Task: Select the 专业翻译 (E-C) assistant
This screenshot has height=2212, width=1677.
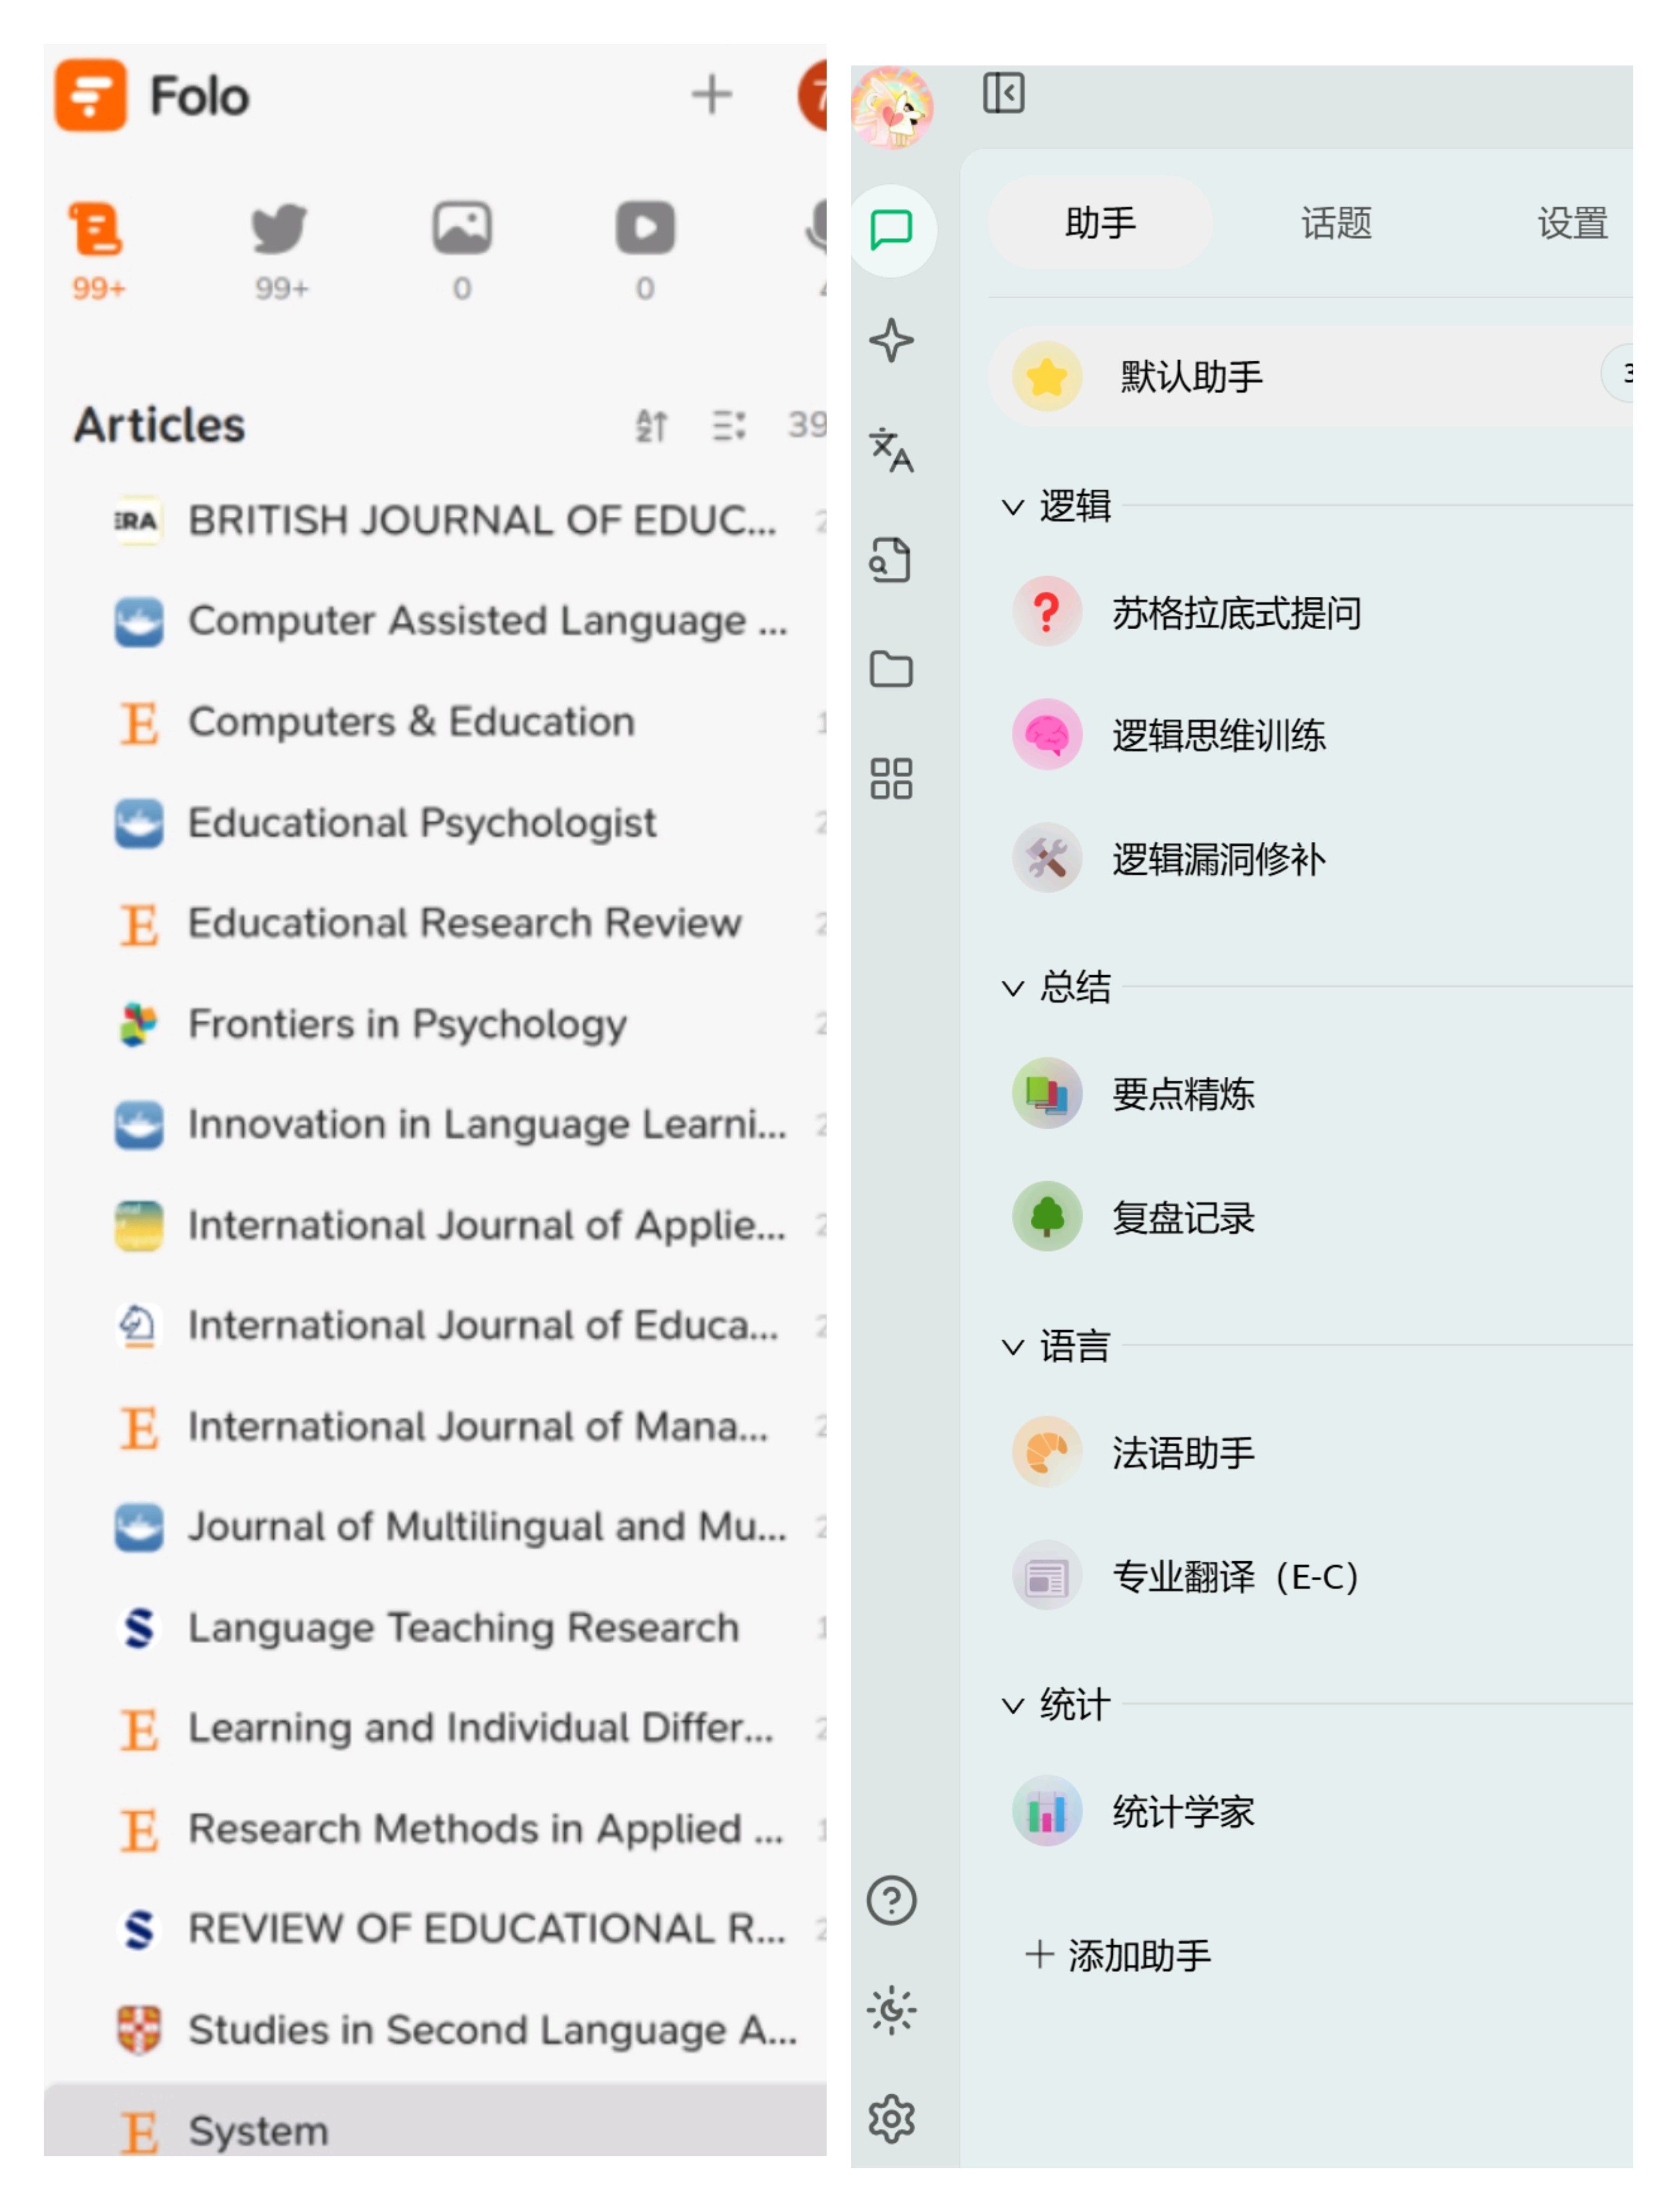Action: [1310, 1576]
